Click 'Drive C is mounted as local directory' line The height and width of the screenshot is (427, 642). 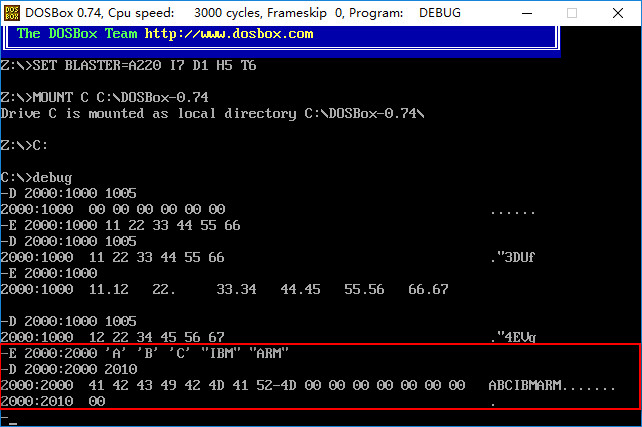pos(212,113)
